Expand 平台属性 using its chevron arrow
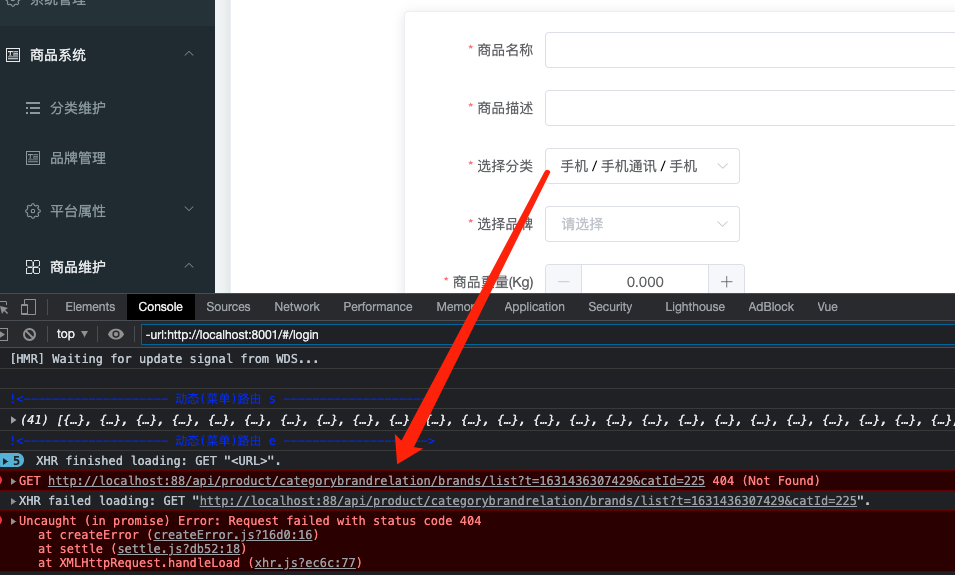 (x=189, y=209)
